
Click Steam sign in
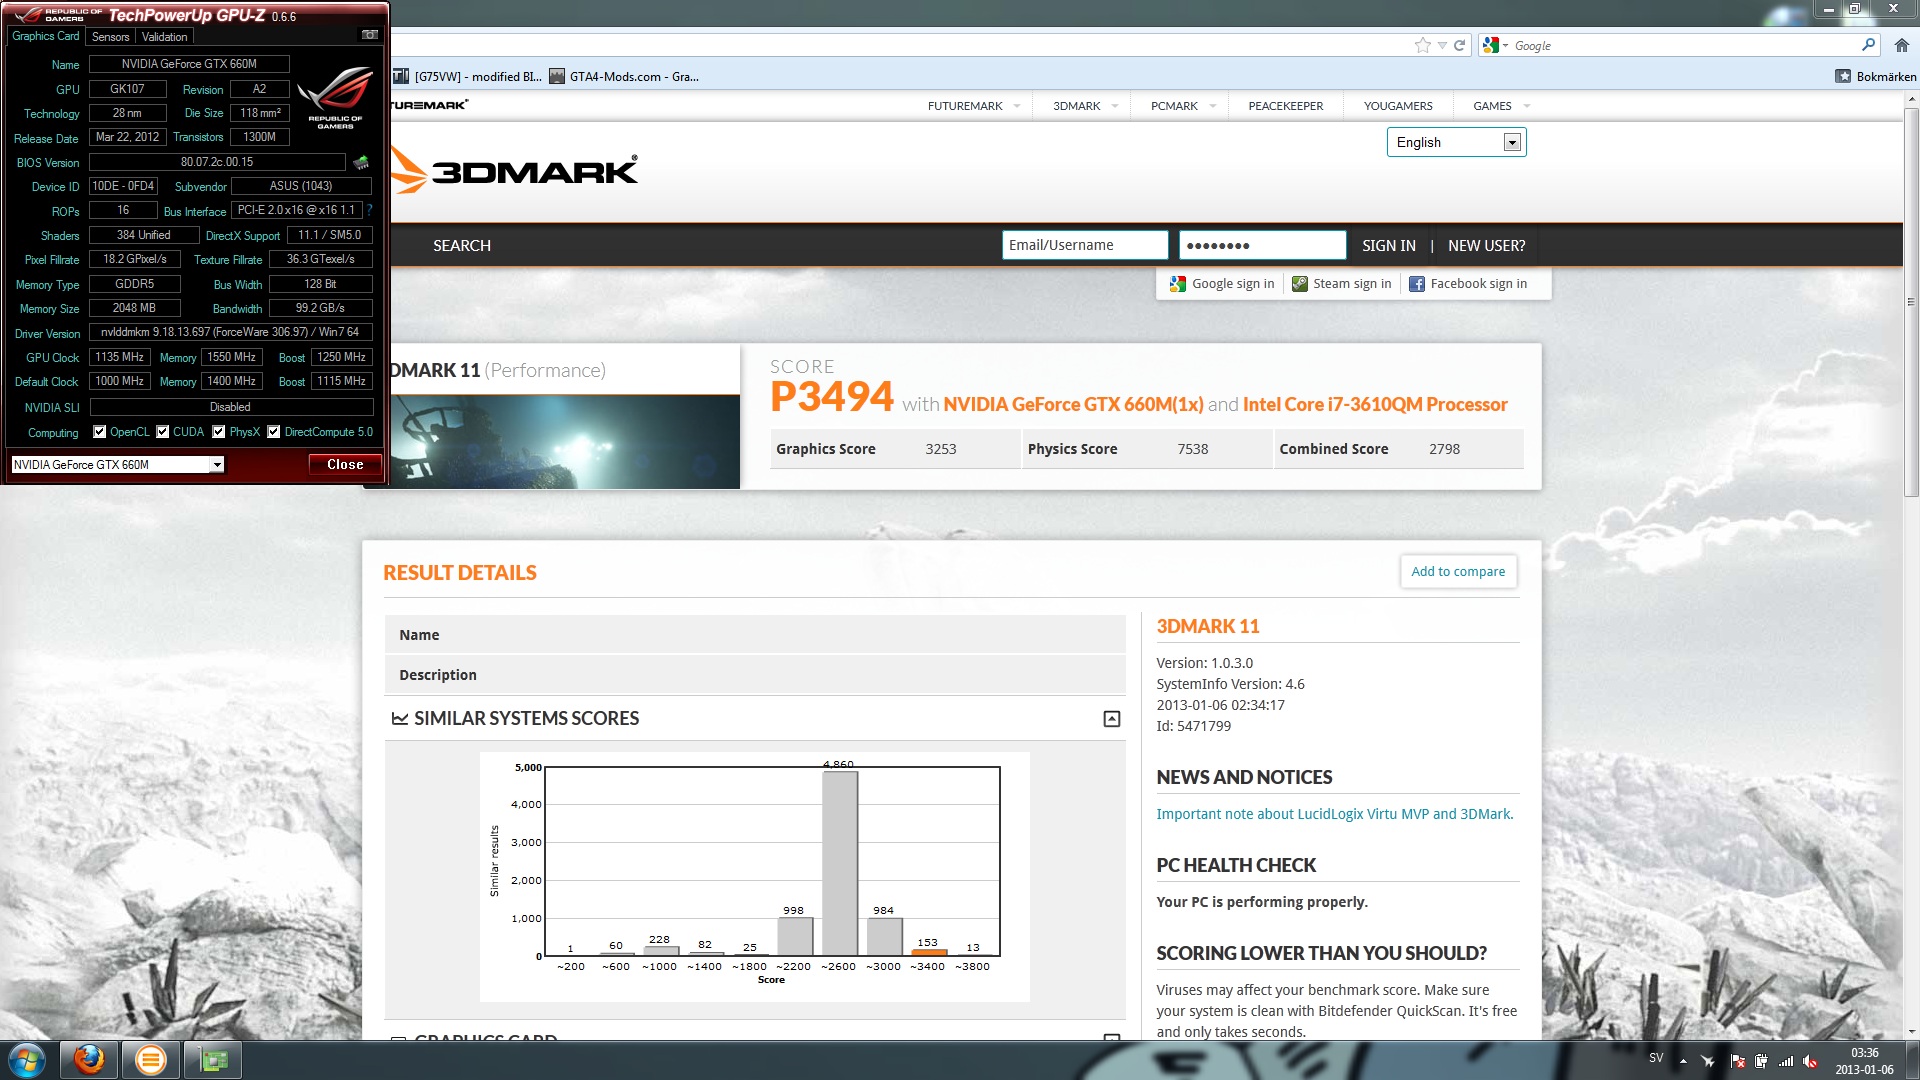1341,284
